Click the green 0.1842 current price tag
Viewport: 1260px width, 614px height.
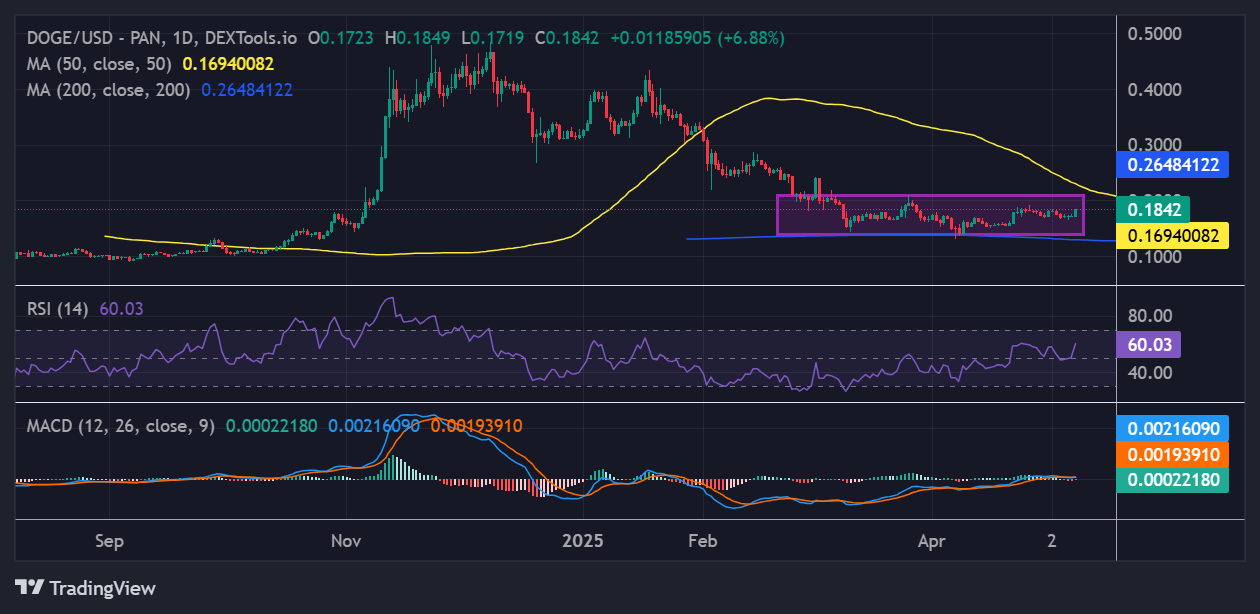(x=1154, y=210)
